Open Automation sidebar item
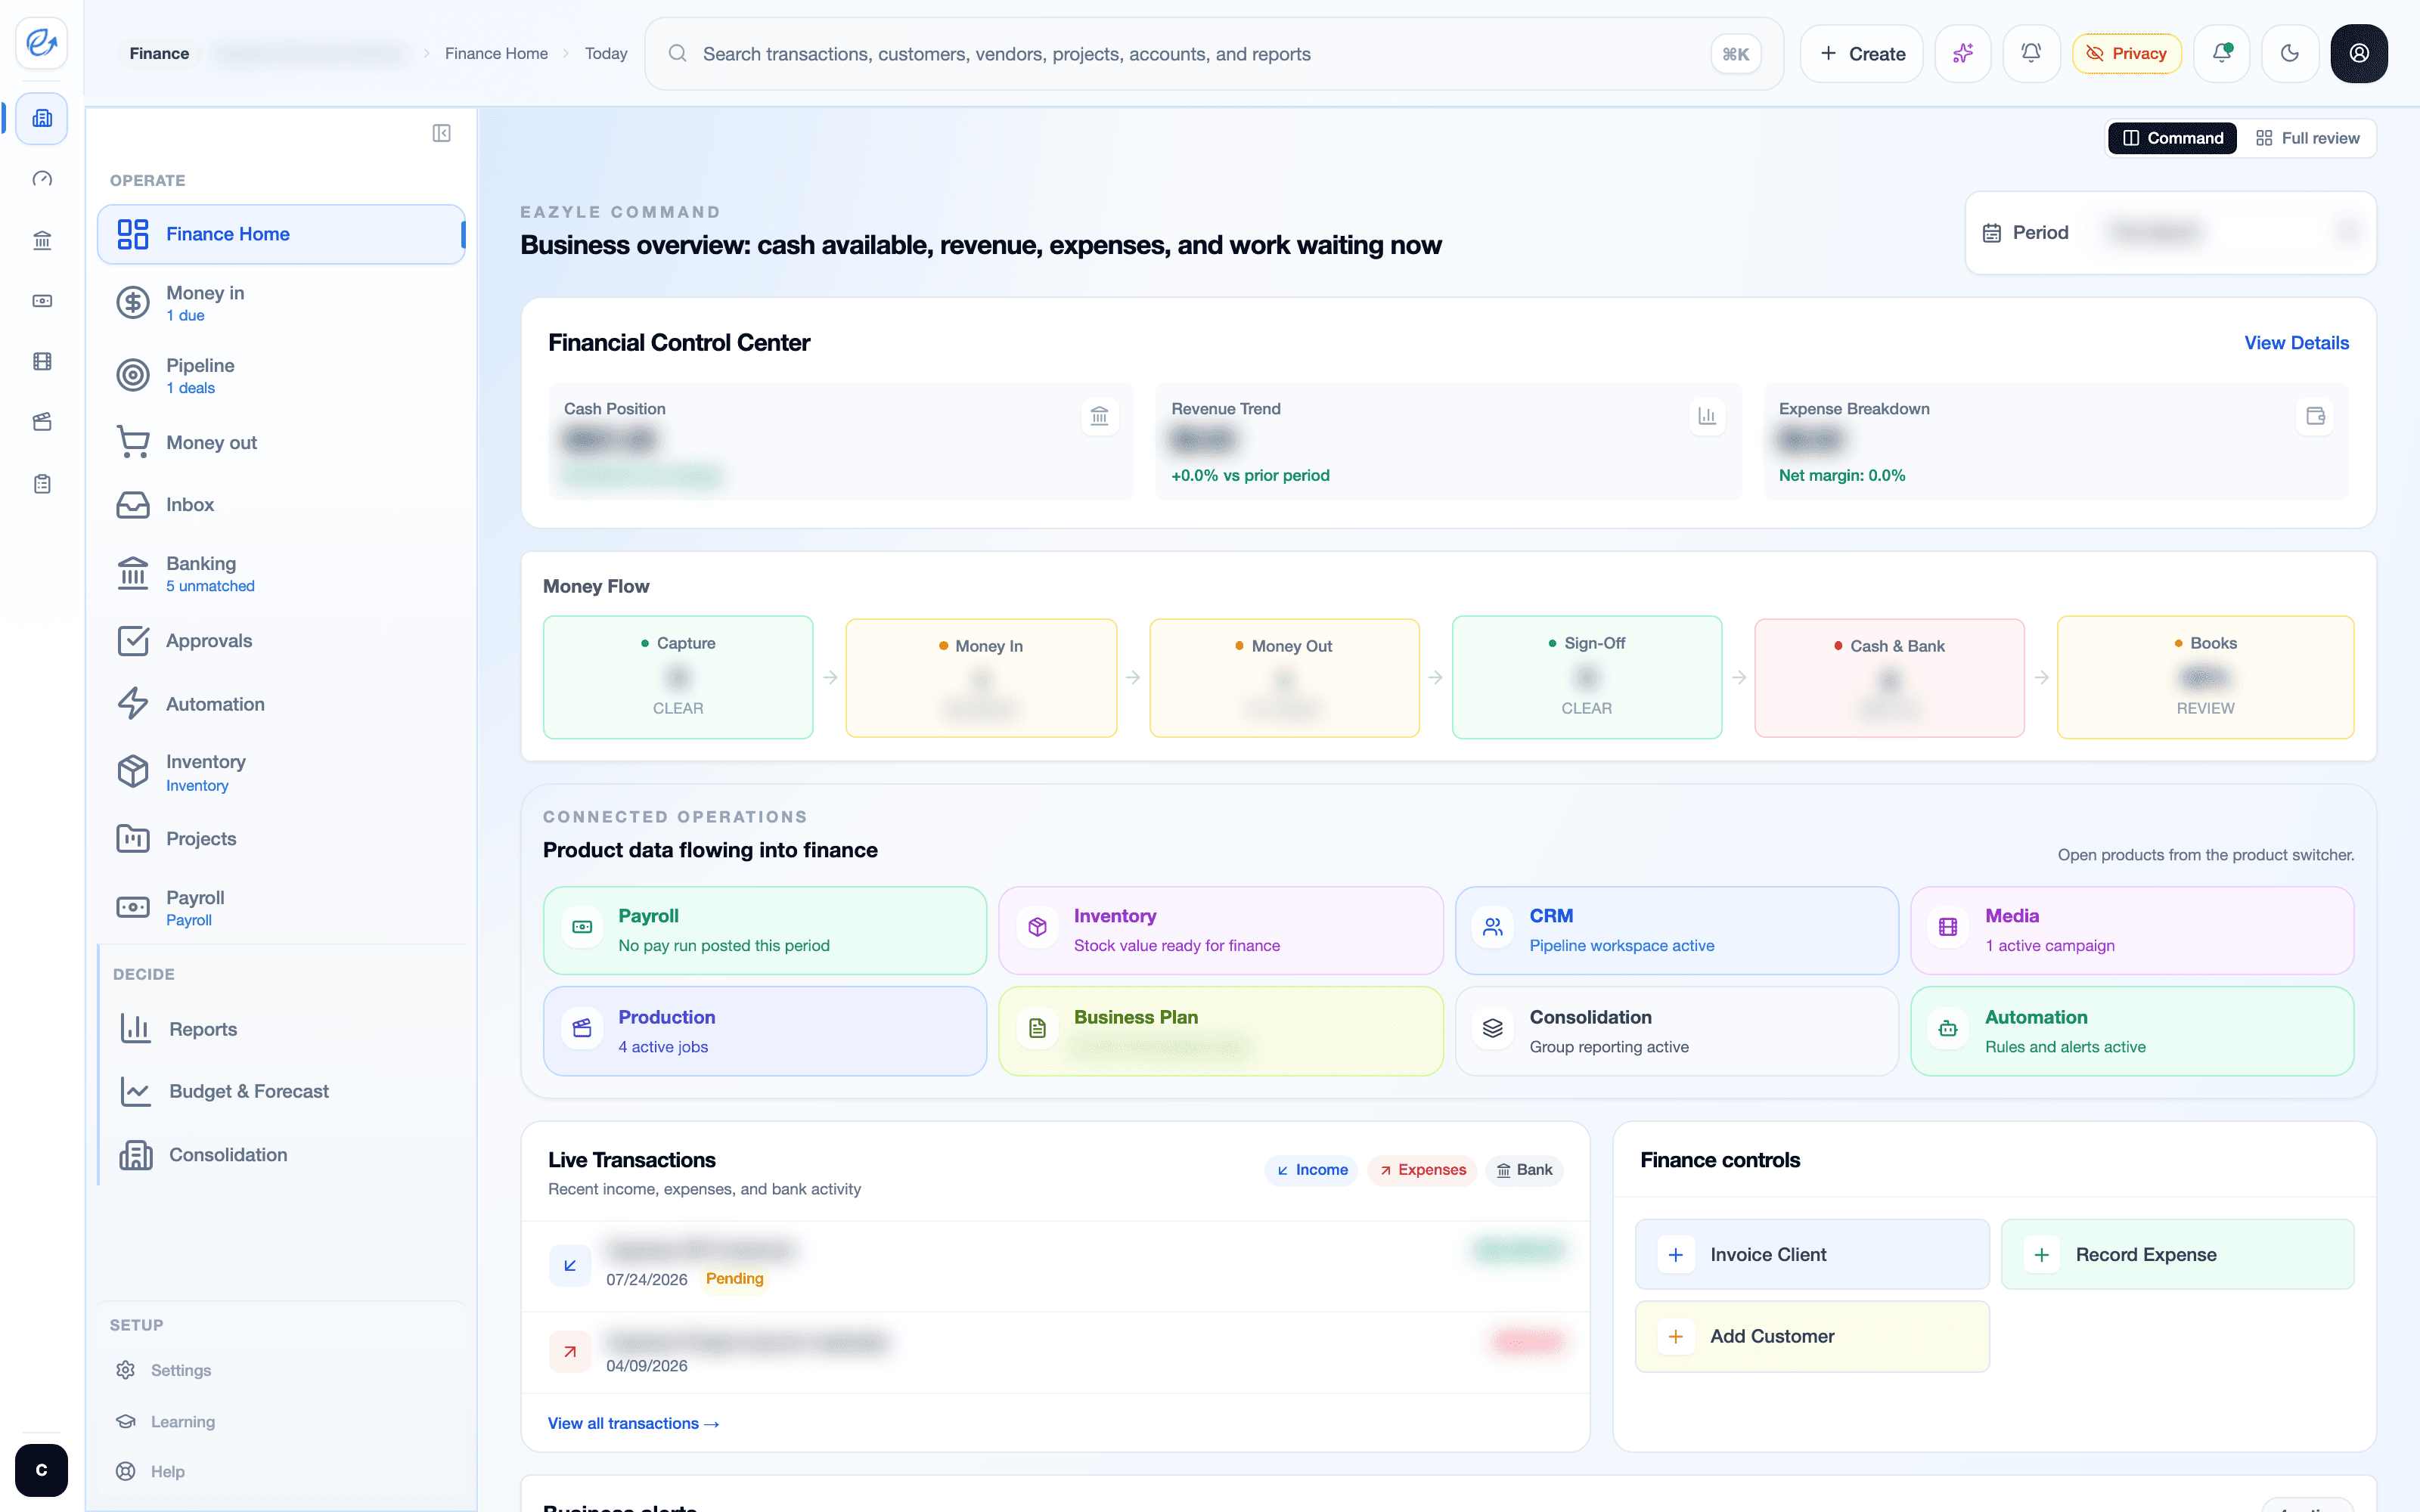Screen dimensions: 2420x1512 click(281, 704)
